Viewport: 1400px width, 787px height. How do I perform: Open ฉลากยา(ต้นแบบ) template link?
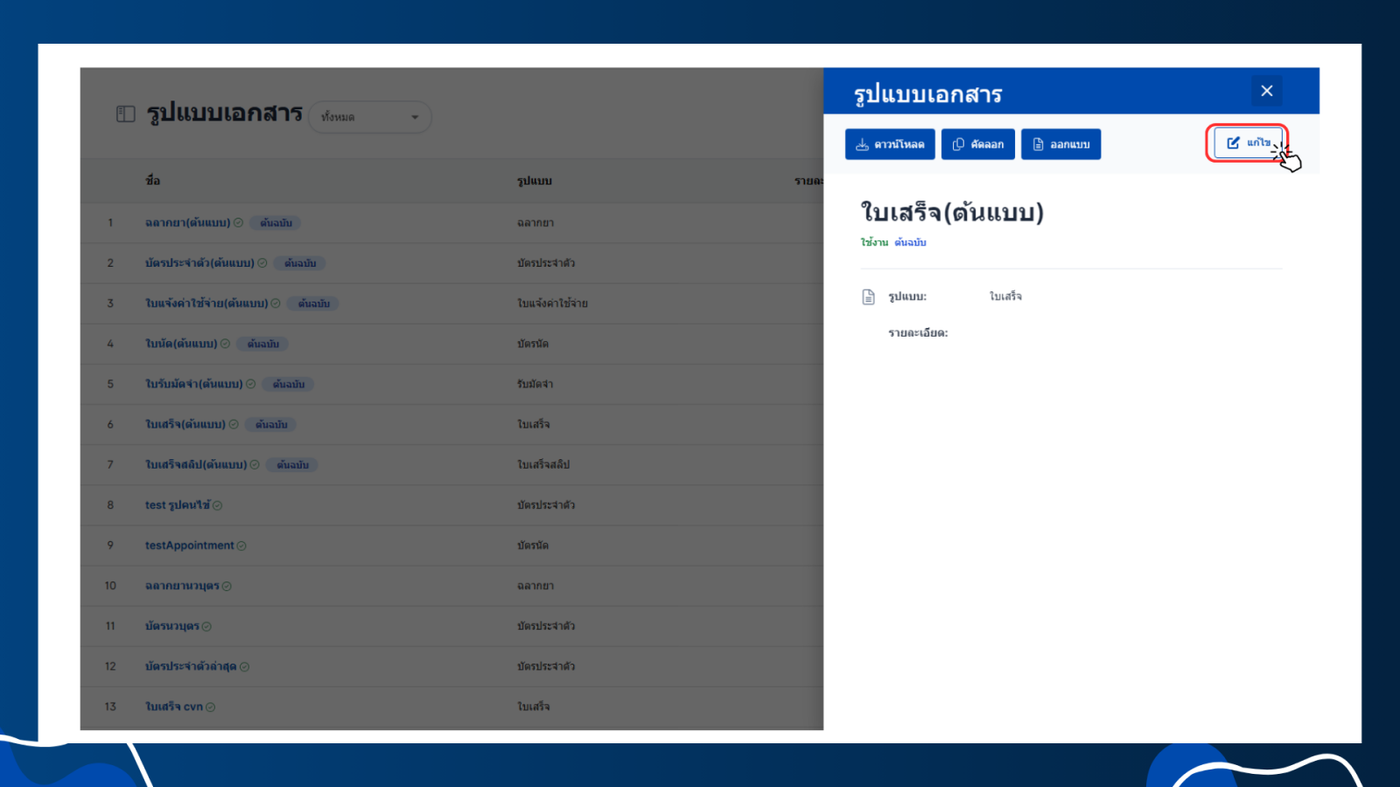point(187,223)
